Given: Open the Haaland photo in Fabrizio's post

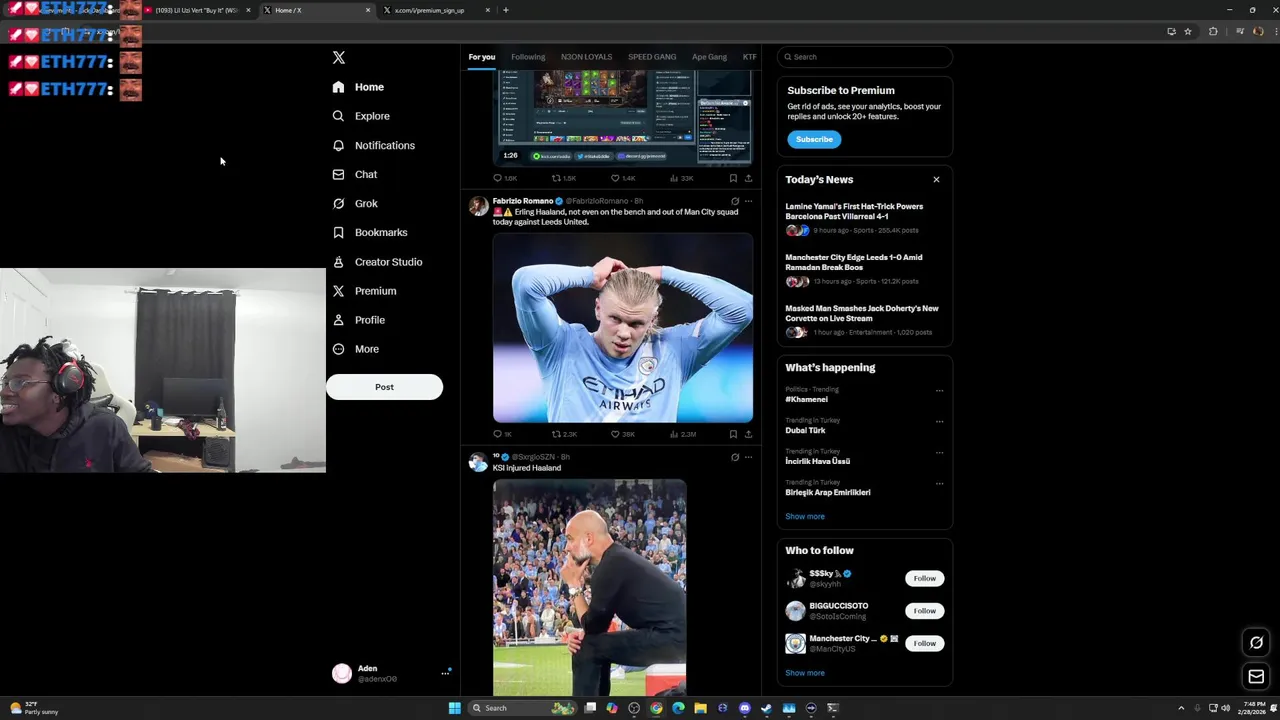Looking at the screenshot, I should pos(623,329).
